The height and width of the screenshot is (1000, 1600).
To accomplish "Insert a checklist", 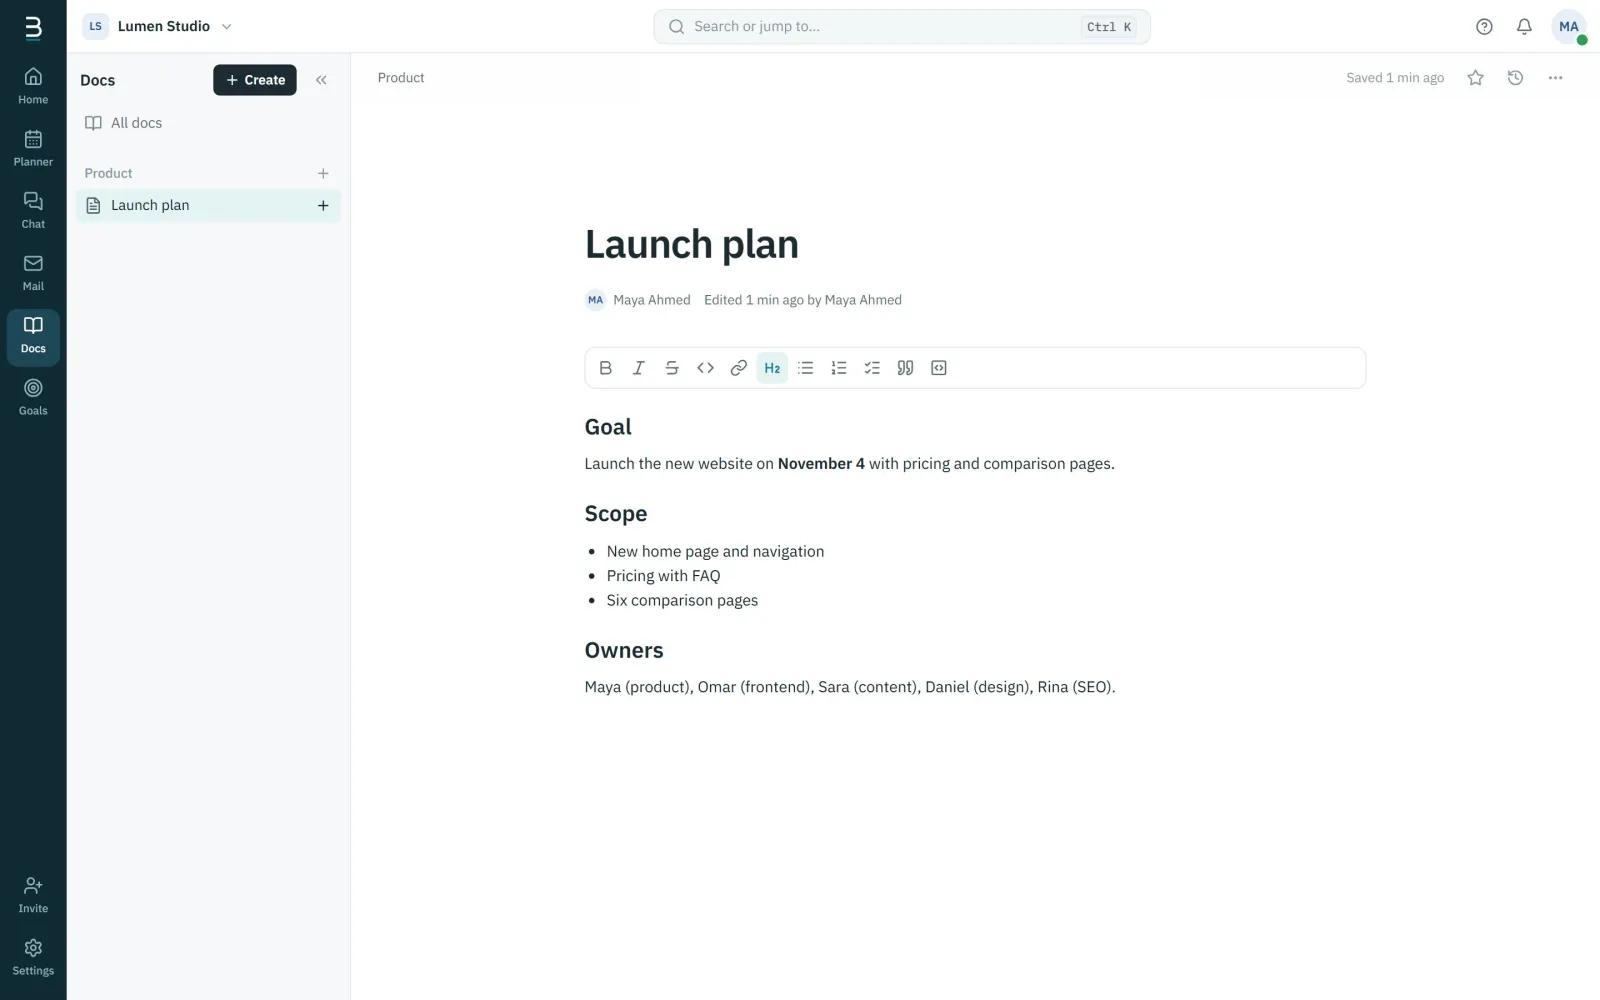I will coord(872,368).
